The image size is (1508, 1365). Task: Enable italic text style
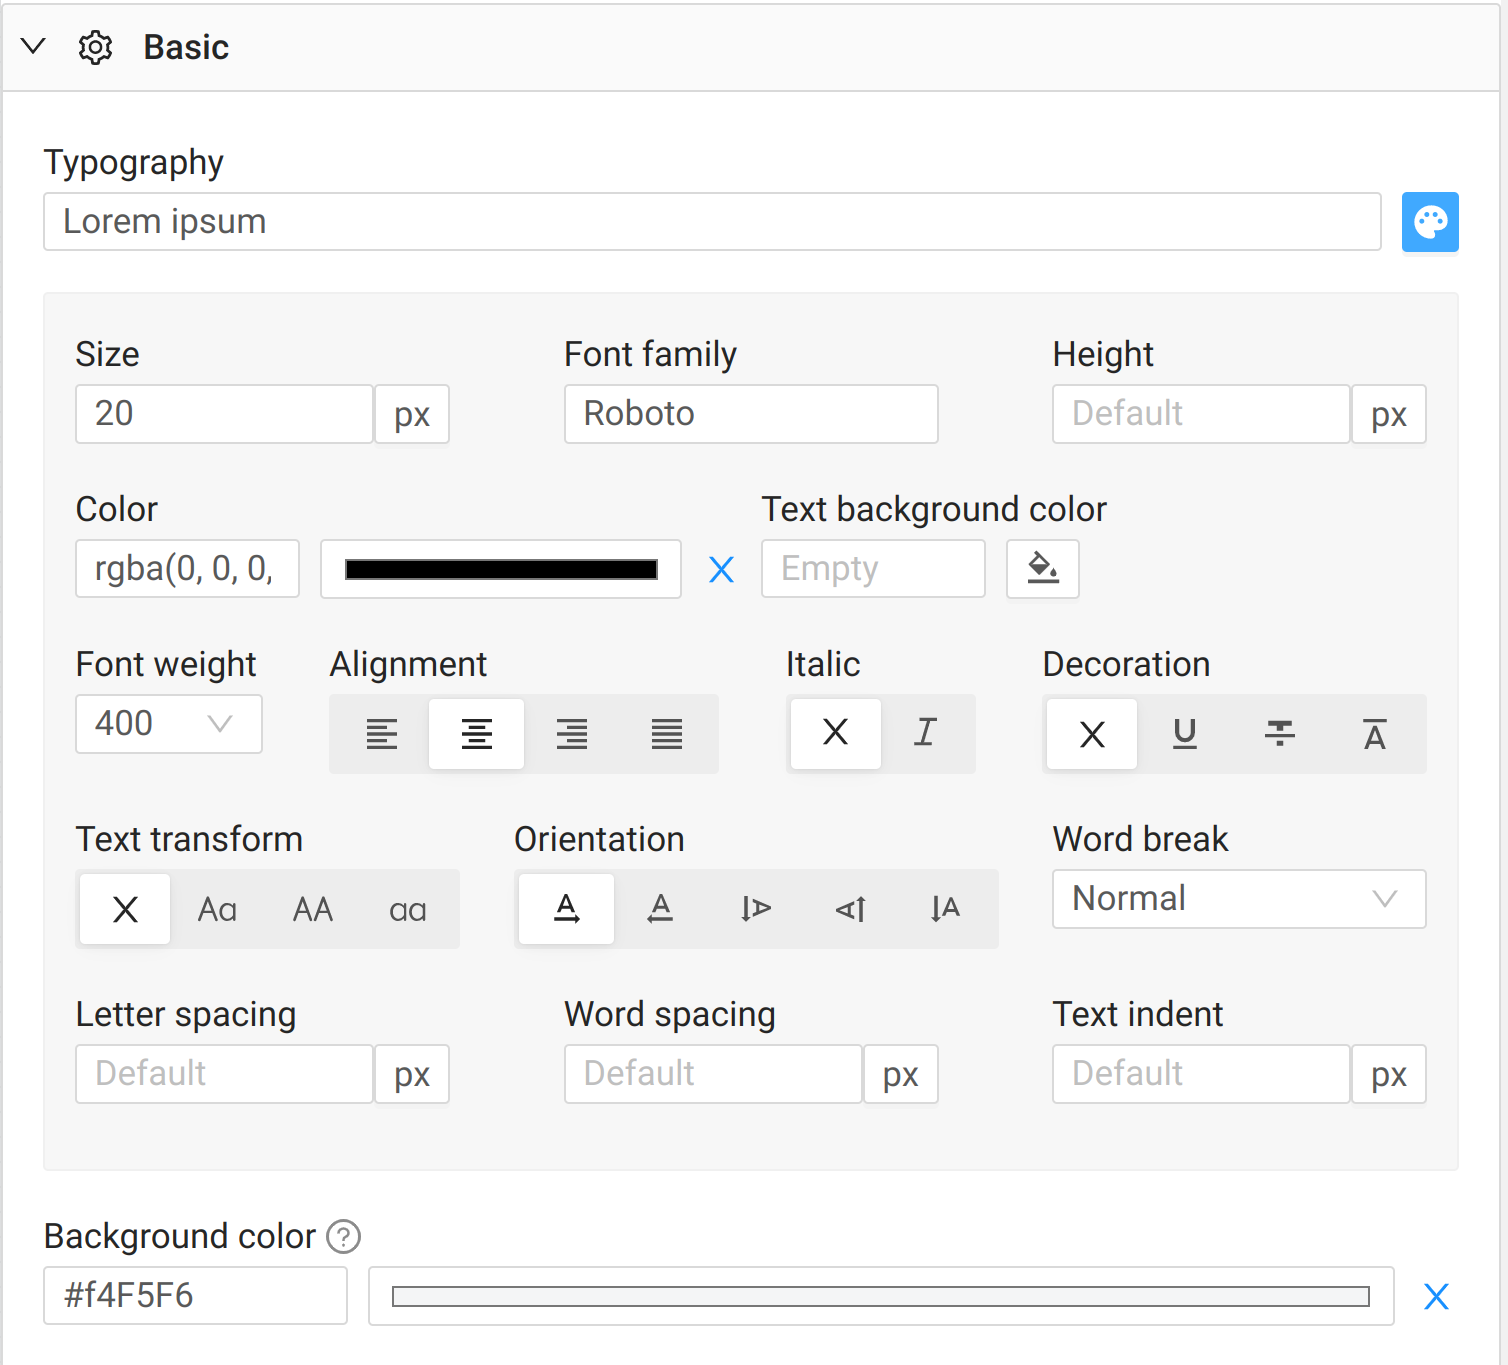(926, 734)
